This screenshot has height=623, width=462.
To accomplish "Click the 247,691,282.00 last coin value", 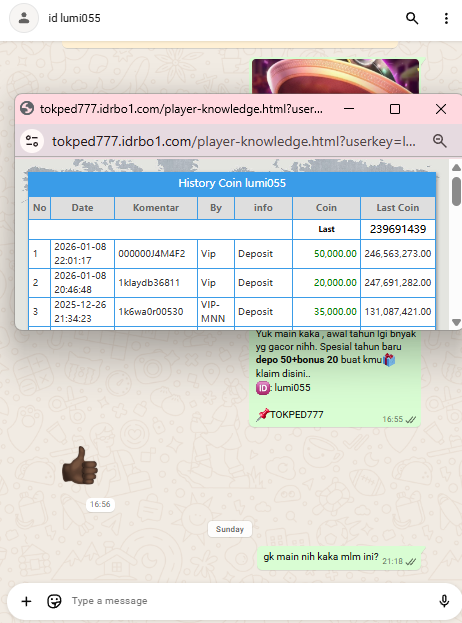I will (398, 282).
